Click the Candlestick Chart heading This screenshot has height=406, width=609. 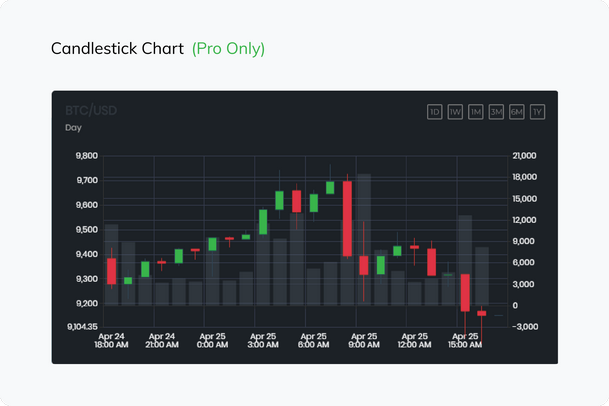coord(118,48)
